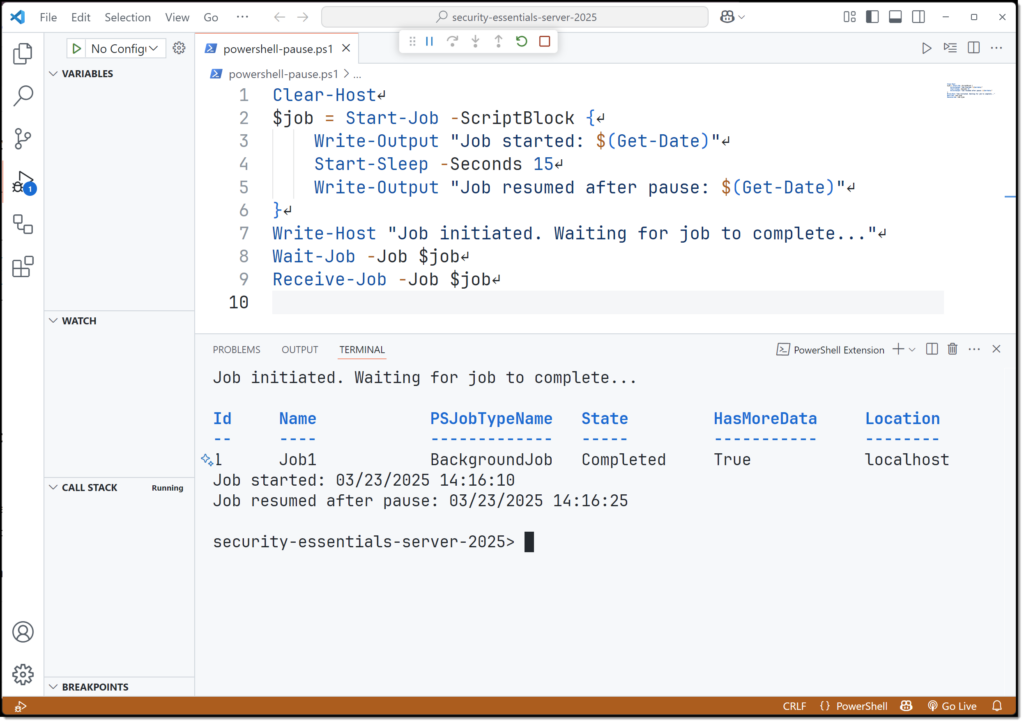Open the No Configurations debug dropdown
The width and height of the screenshot is (1024, 723).
(124, 48)
